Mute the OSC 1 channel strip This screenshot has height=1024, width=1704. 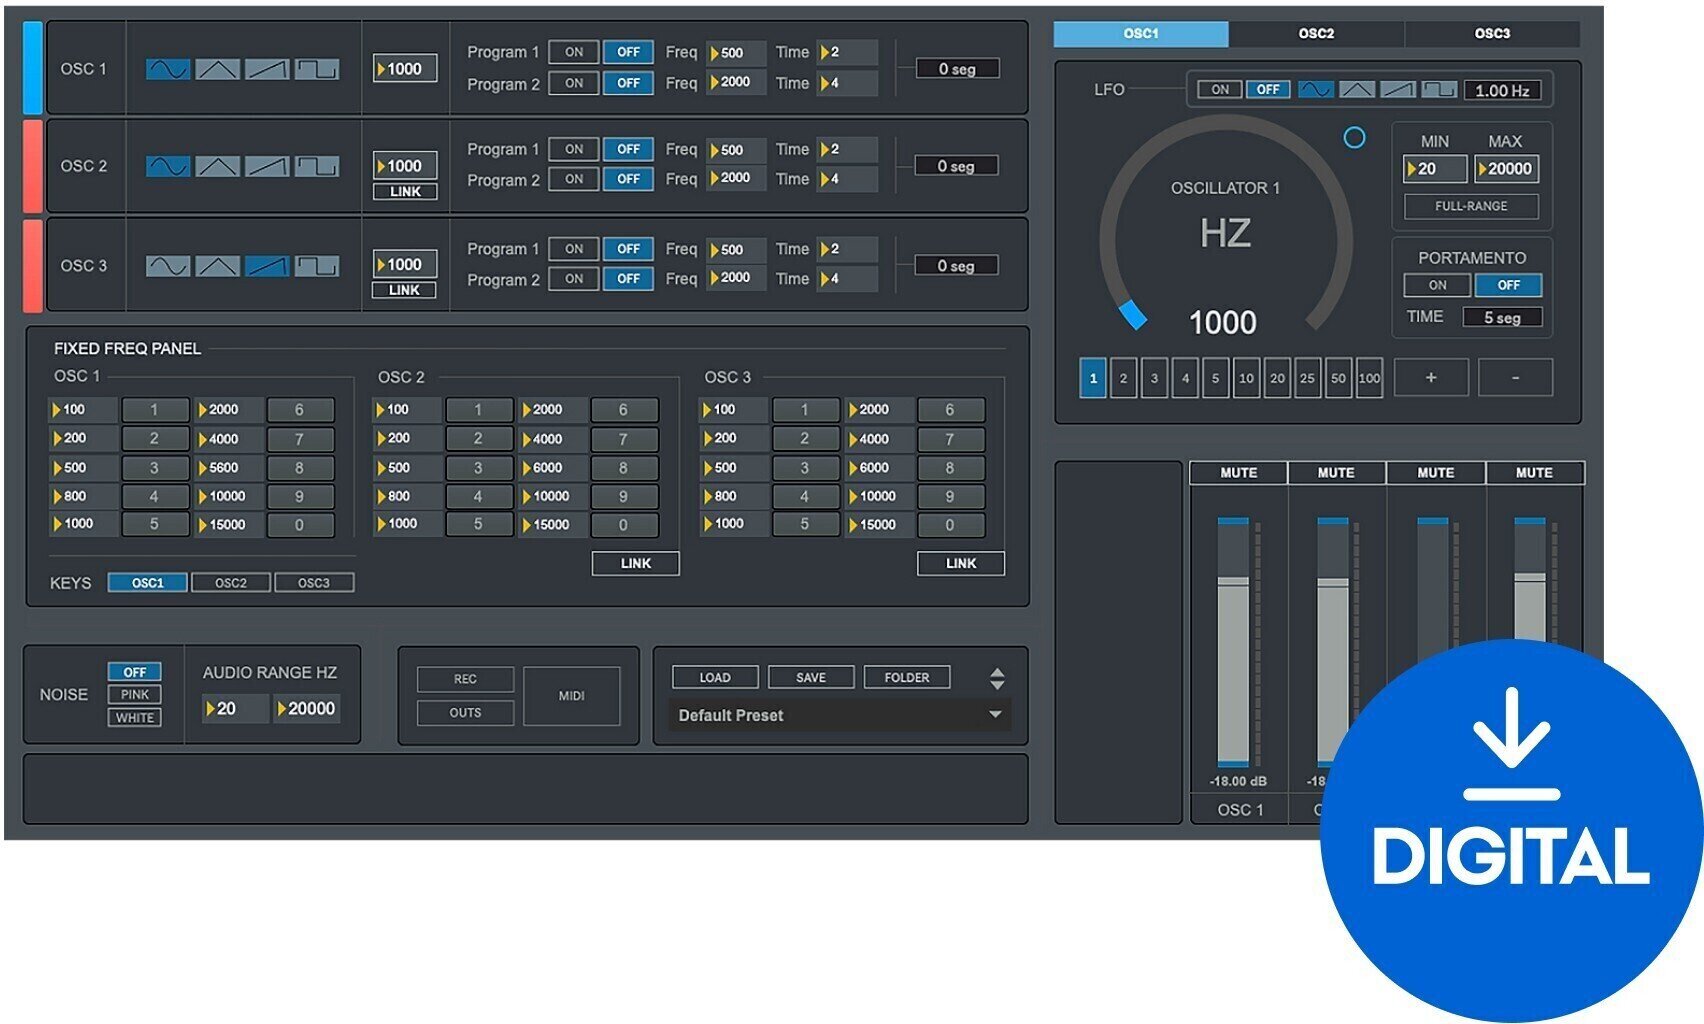pos(1237,472)
